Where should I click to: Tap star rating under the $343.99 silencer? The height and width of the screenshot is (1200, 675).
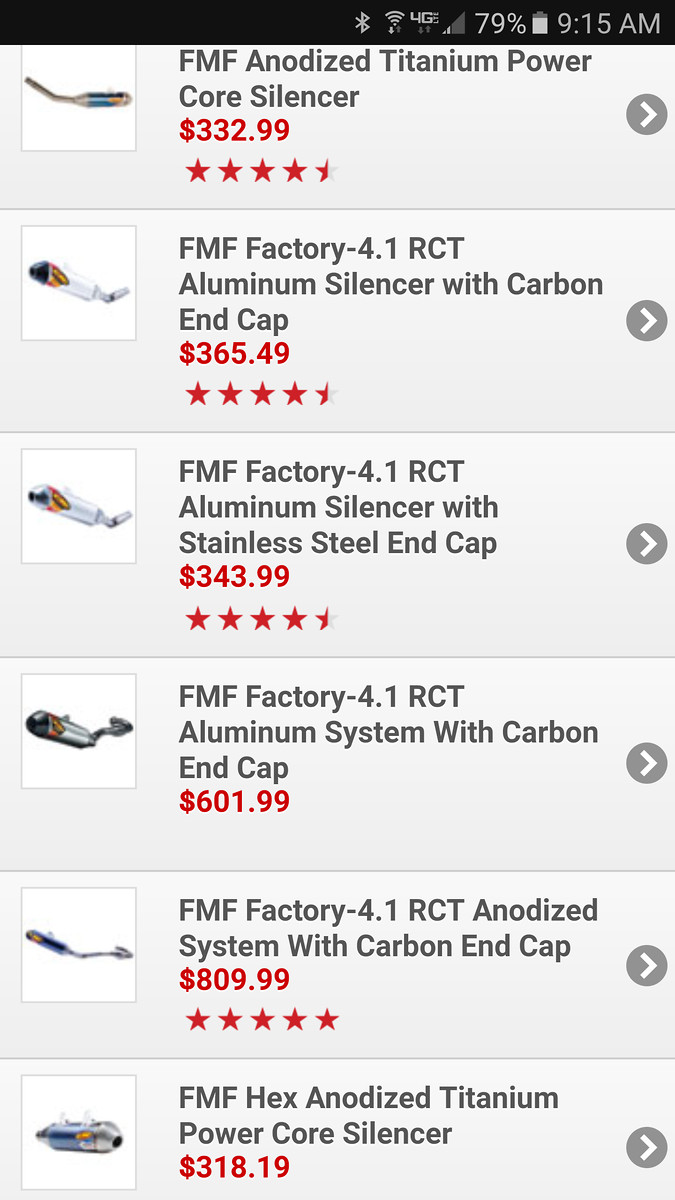coord(262,620)
